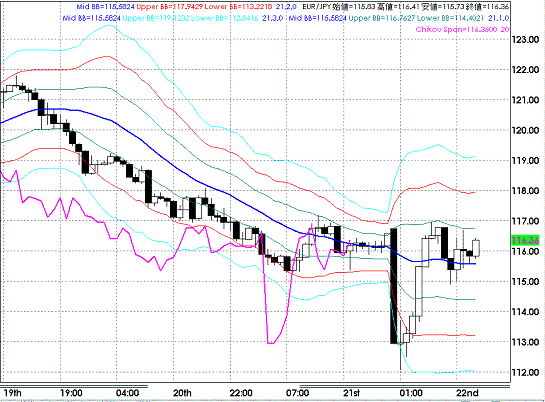This screenshot has width=545, height=402.
Task: Select the 112.00 price axis label
Action: tap(525, 372)
